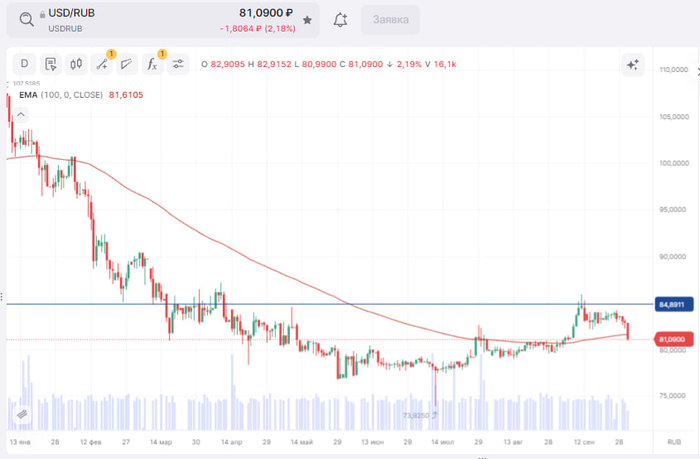Select the trend line drawing tool
This screenshot has width=700, height=459.
coord(127,64)
